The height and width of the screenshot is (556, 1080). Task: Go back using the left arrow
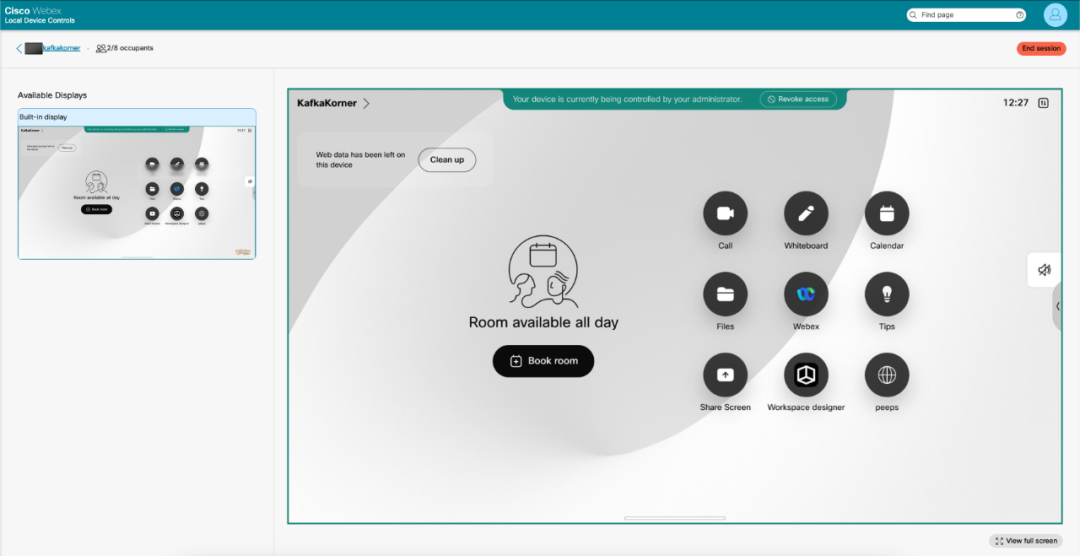coord(19,48)
